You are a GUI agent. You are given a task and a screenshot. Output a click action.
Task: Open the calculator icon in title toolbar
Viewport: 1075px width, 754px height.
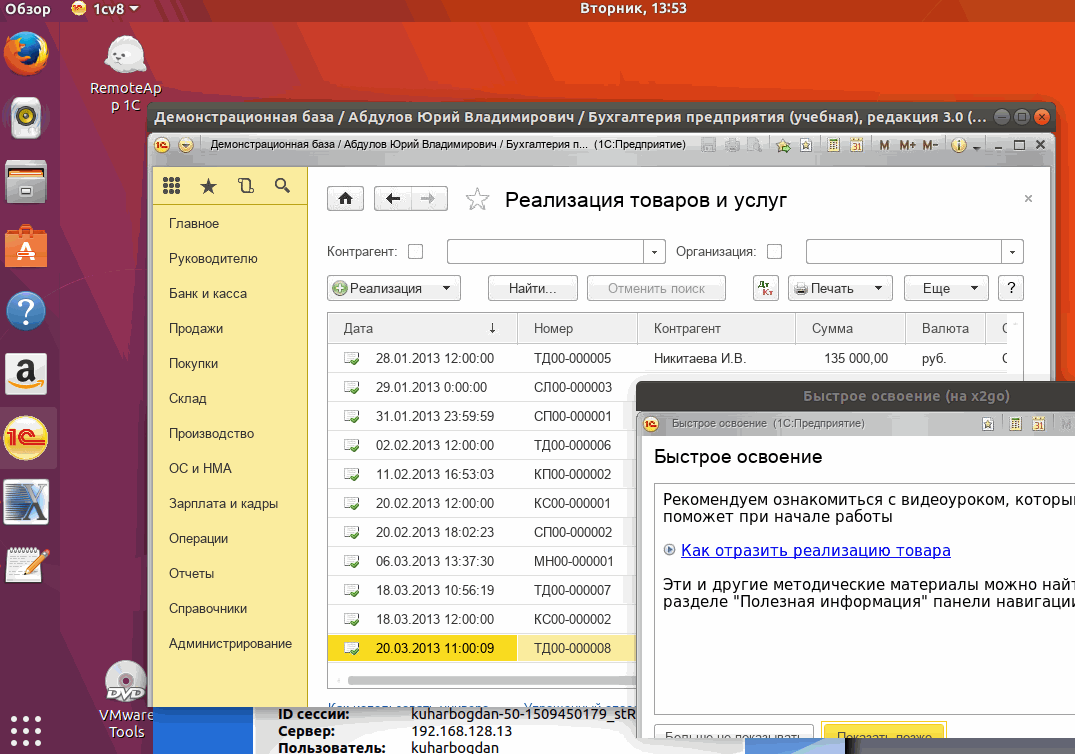[x=832, y=145]
